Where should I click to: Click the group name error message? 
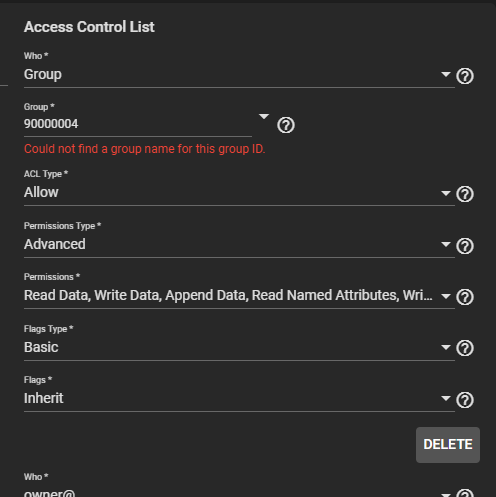[145, 149]
